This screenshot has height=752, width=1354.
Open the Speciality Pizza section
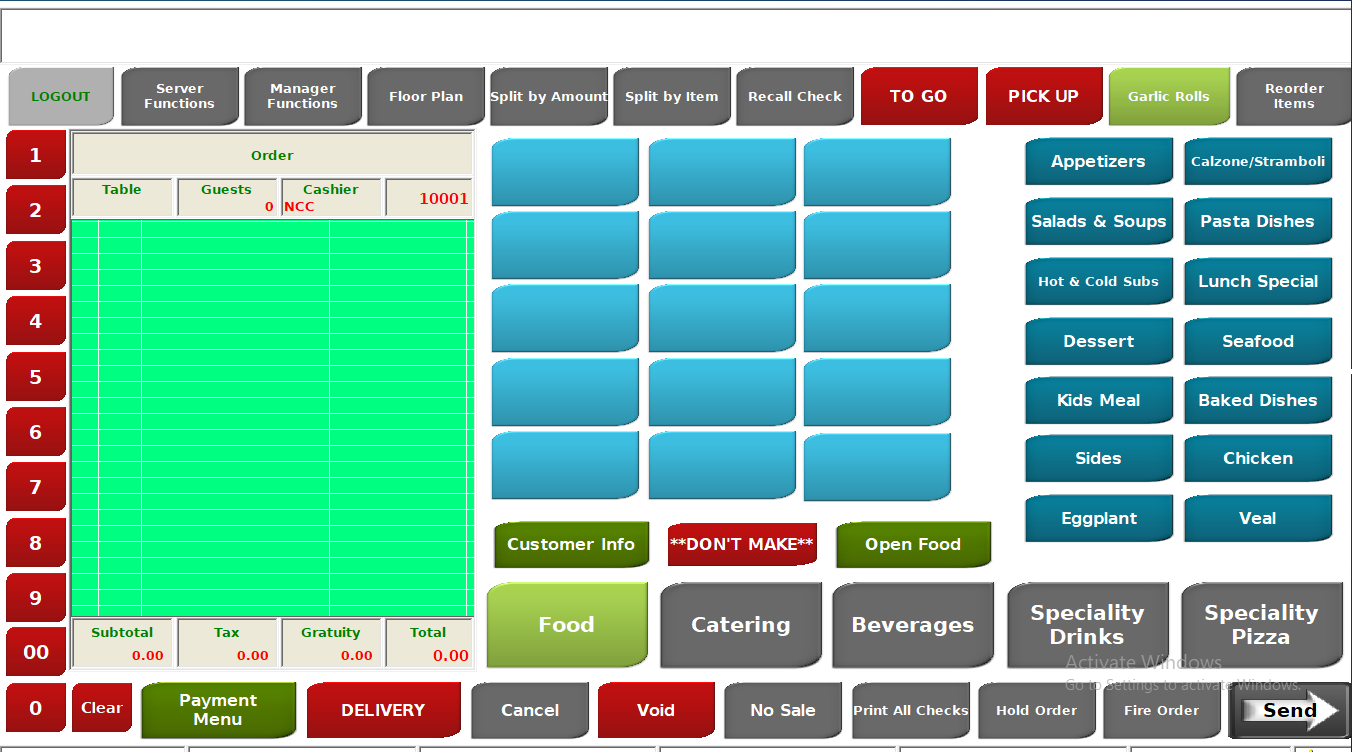click(1261, 624)
